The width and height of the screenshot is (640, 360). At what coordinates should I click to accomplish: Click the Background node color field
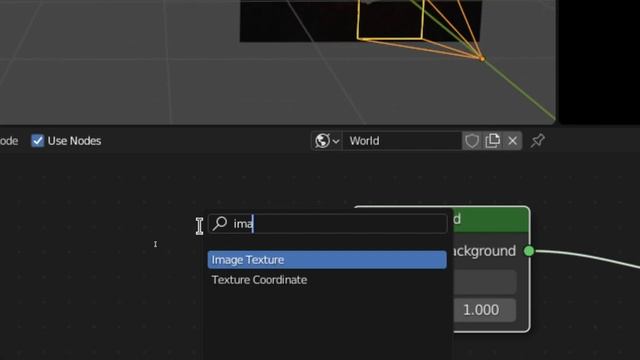(x=484, y=281)
